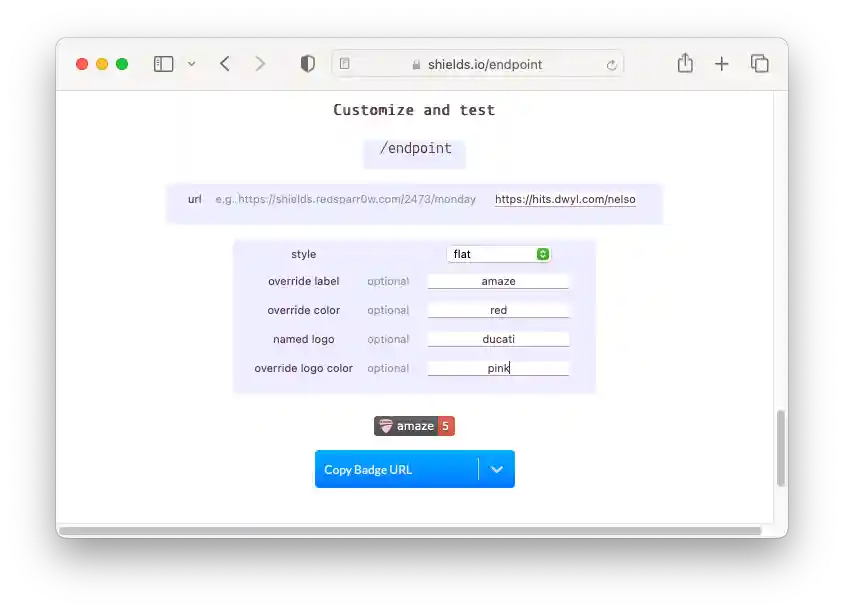The height and width of the screenshot is (612, 844).
Task: Click the 'url' label text
Action: coord(194,199)
